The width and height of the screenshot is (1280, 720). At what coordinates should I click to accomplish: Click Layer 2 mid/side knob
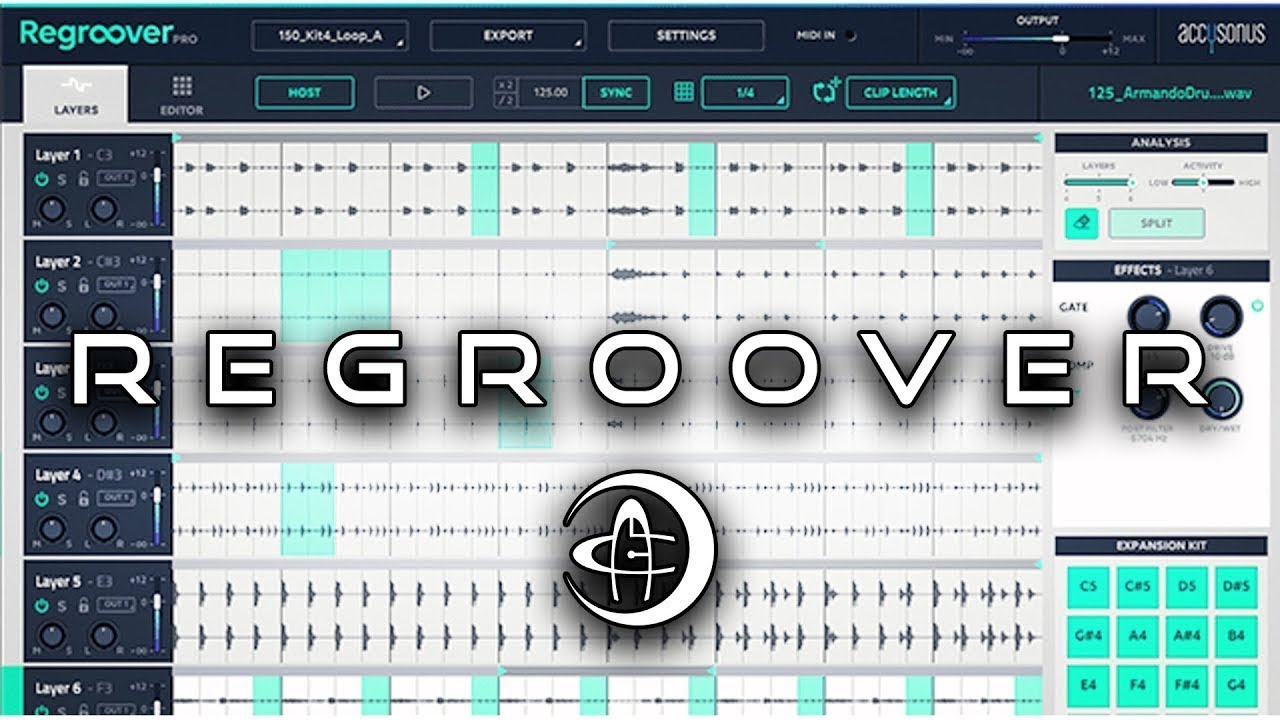[x=52, y=316]
